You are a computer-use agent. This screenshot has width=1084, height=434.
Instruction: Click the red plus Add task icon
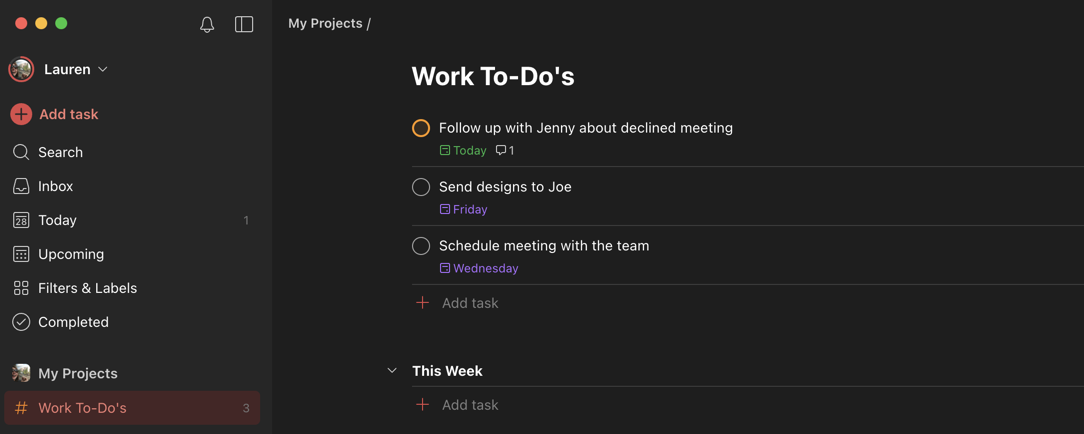[21, 114]
